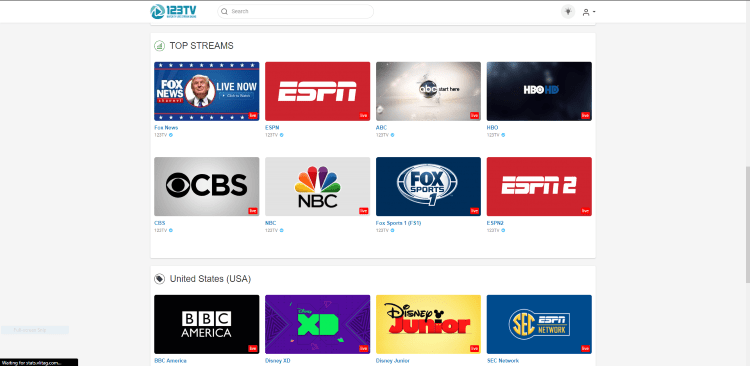750x366 pixels.
Task: Click the SEC Network title link
Action: (x=503, y=361)
